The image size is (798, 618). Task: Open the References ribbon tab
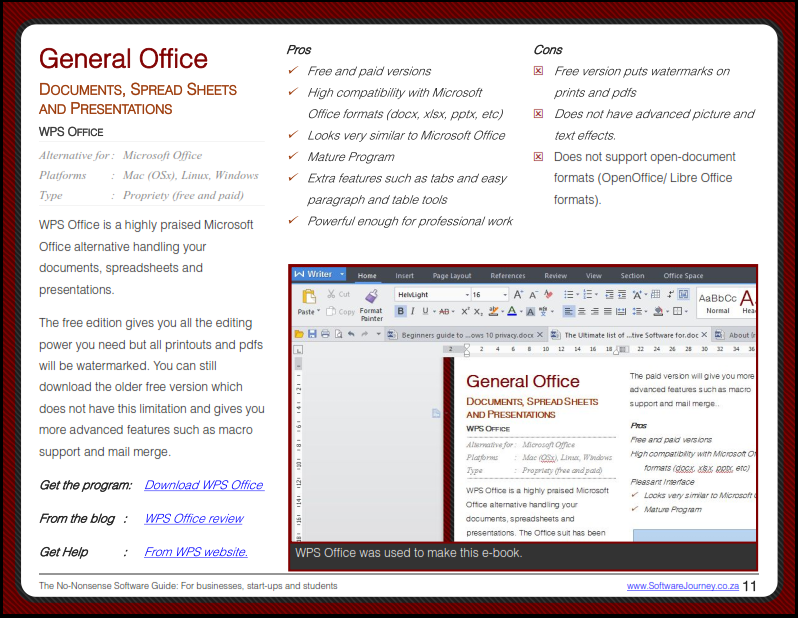click(507, 276)
